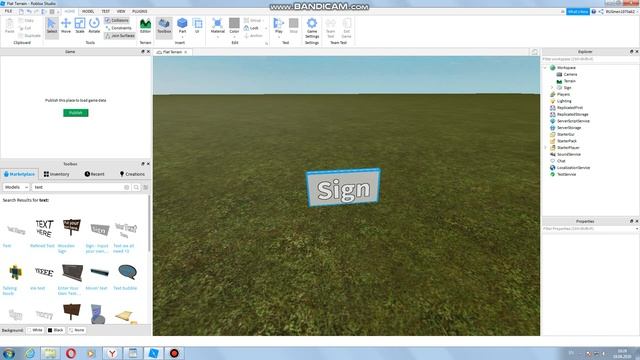
Task: Expand the Sign node in Explorer
Action: tap(552, 88)
